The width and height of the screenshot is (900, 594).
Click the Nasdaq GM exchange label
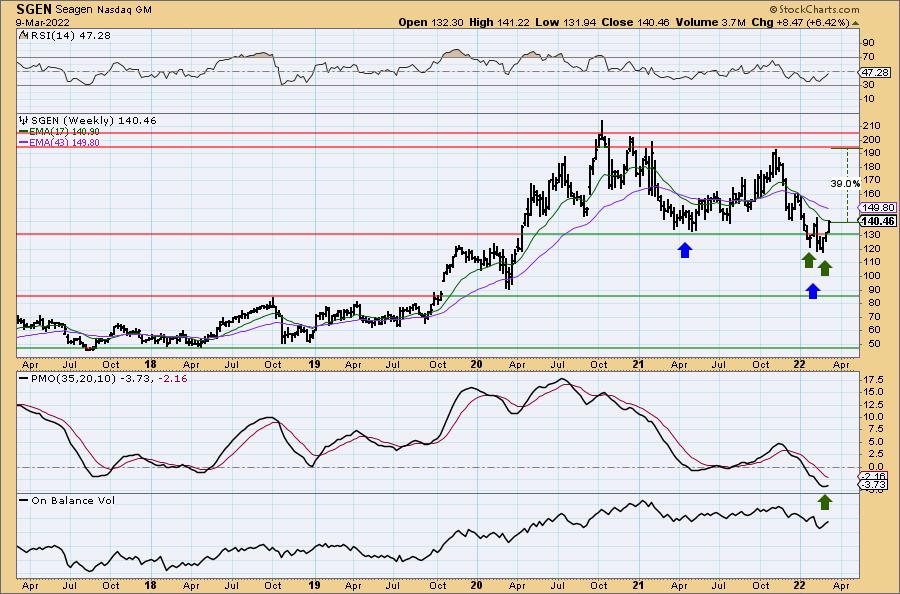(x=127, y=10)
